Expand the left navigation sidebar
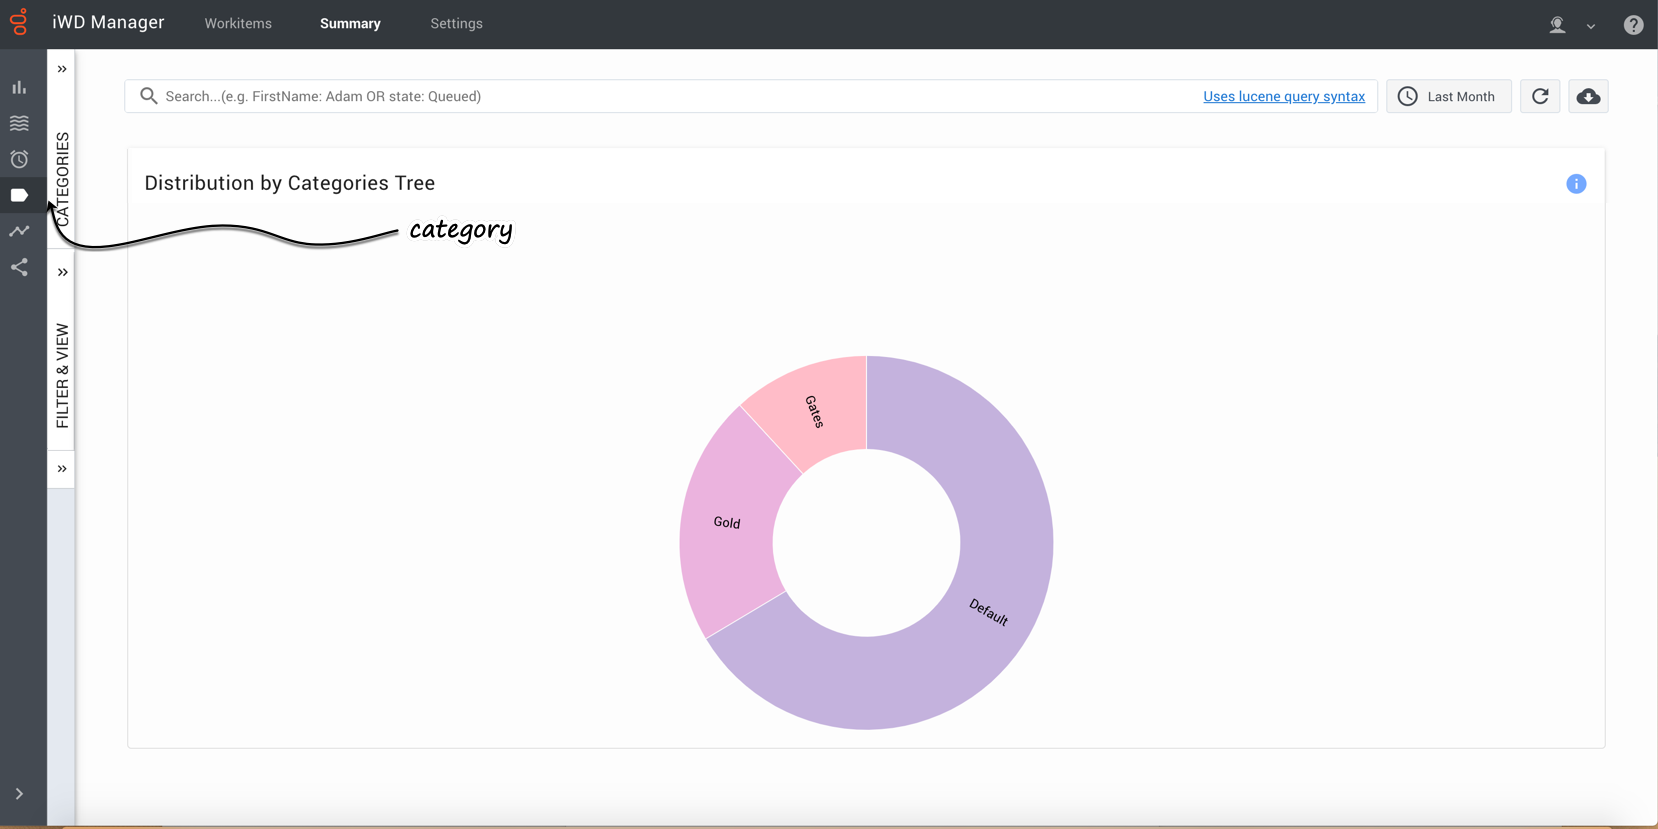Screen dimensions: 1658x829 [x=19, y=794]
